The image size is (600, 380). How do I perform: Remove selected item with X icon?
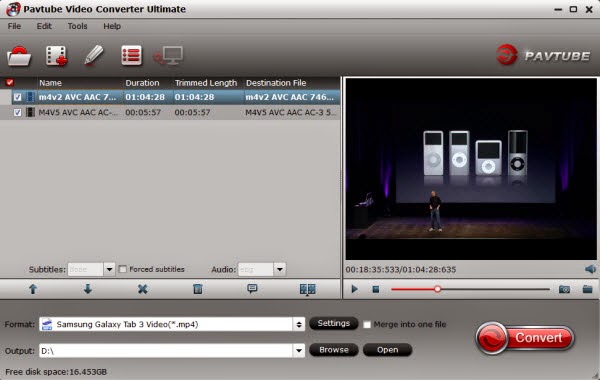coord(142,289)
